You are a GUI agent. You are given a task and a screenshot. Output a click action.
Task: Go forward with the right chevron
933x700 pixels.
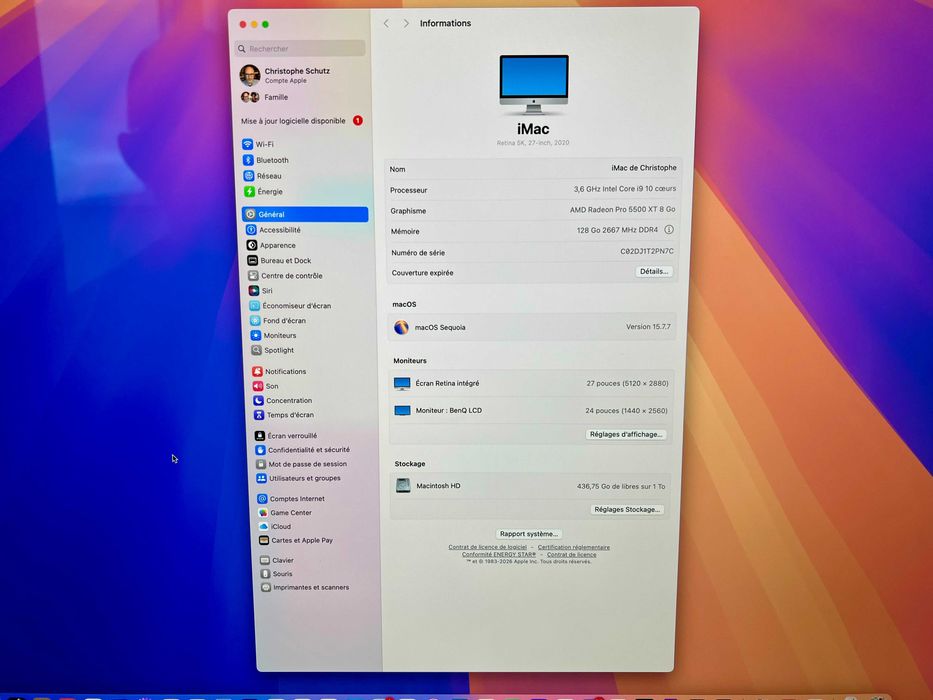pyautogui.click(x=406, y=23)
